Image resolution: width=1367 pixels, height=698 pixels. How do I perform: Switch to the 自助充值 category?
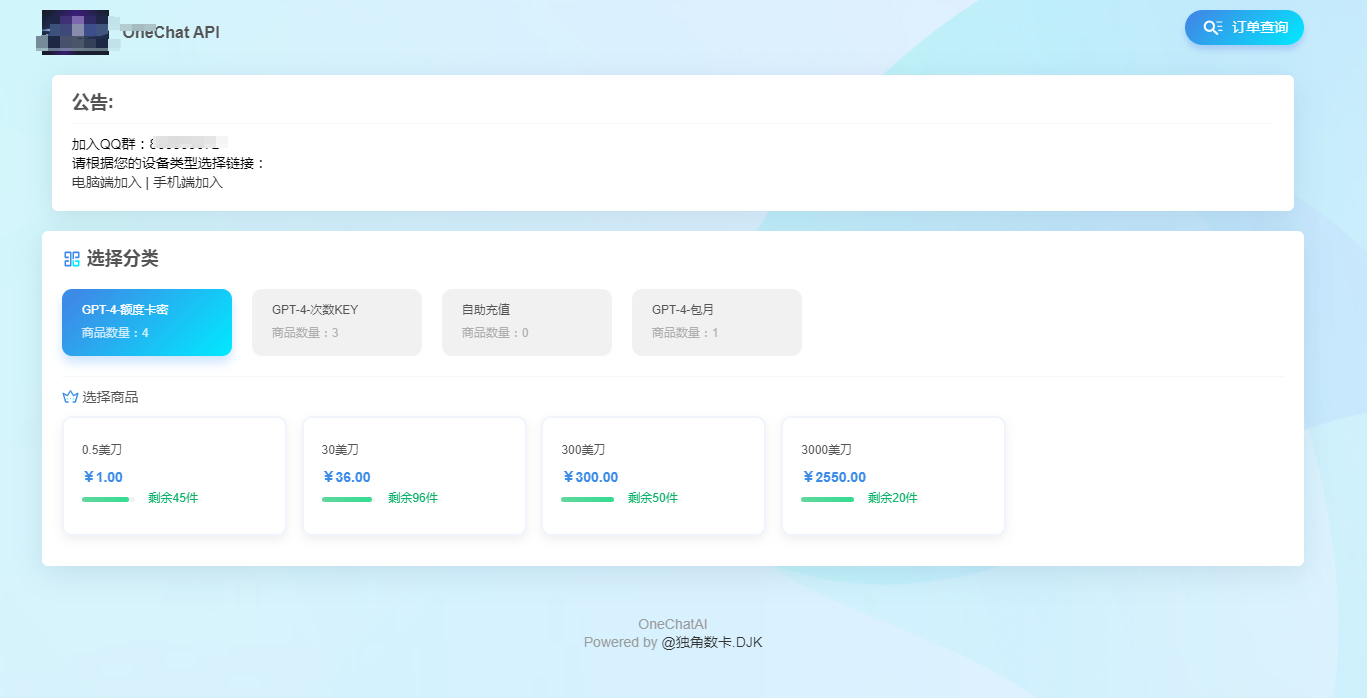(527, 322)
